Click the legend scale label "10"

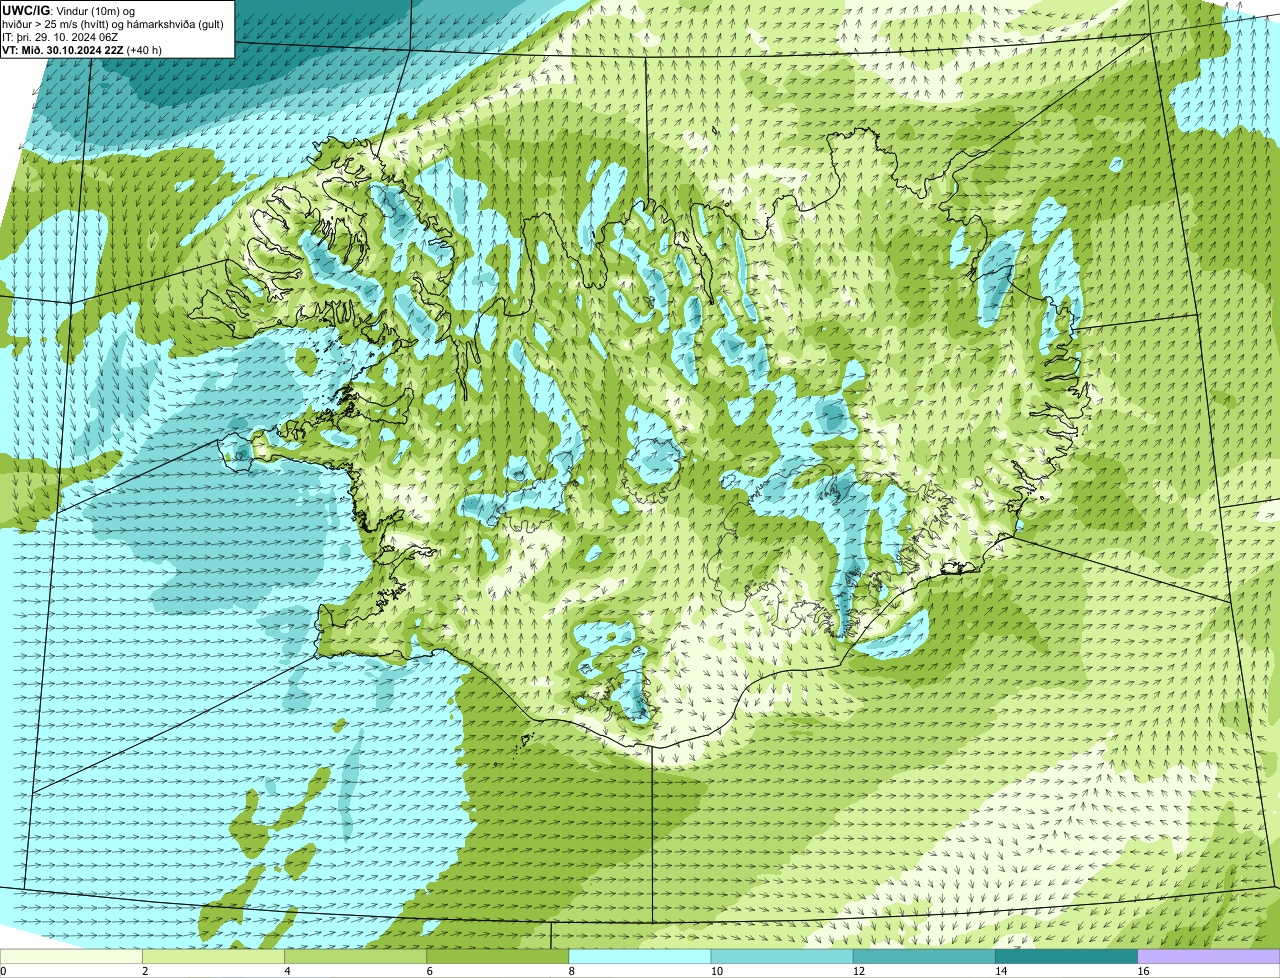pos(716,971)
